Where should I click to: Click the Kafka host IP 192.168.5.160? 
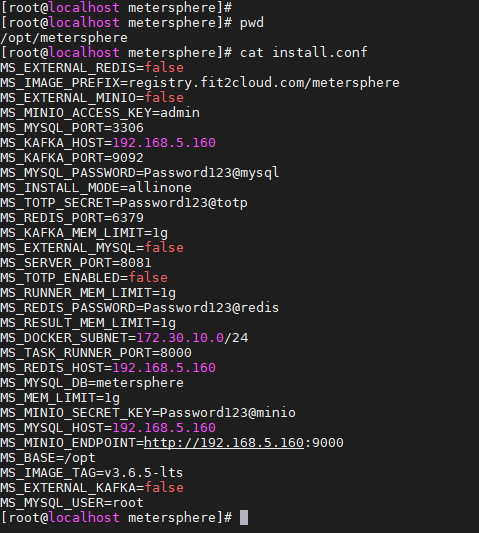pyautogui.click(x=164, y=143)
